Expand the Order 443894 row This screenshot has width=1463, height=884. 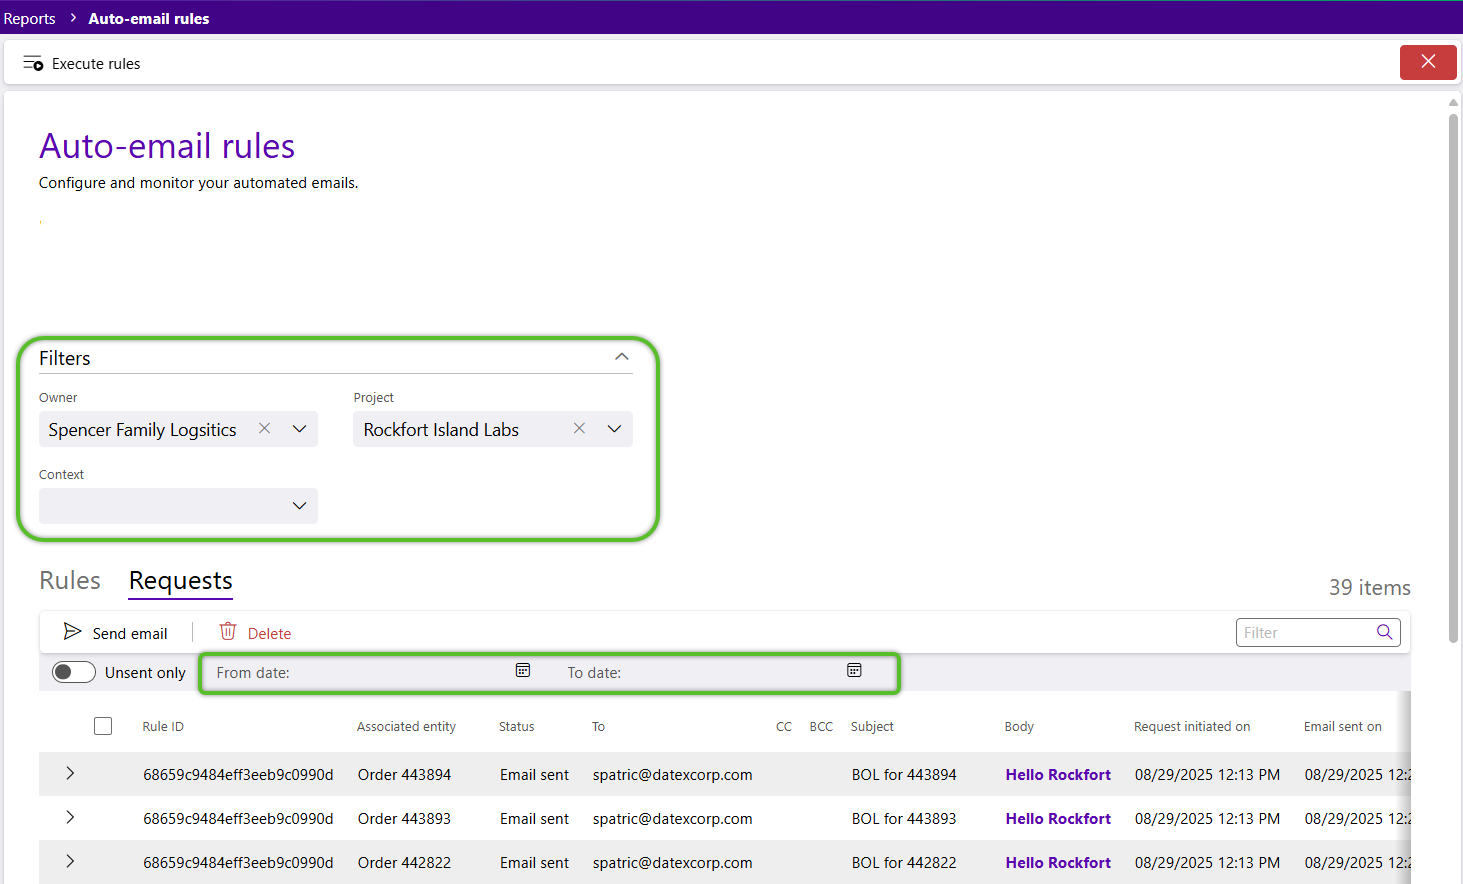70,774
